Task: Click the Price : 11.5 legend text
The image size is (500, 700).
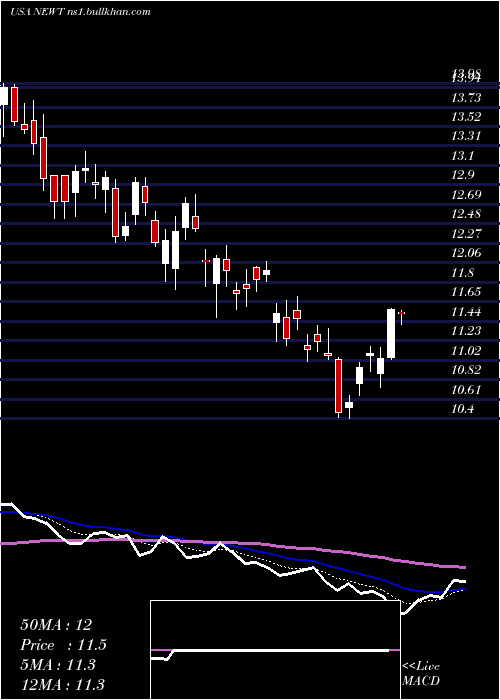Action: coord(64,645)
